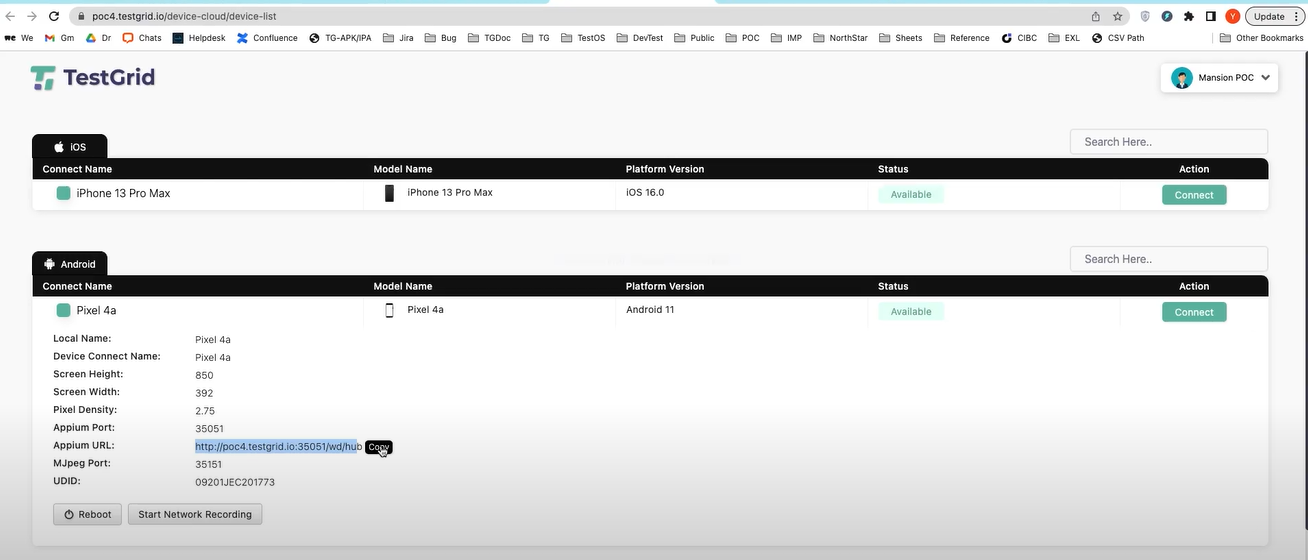The height and width of the screenshot is (560, 1308).
Task: Open the Chats bookmark
Action: [142, 38]
